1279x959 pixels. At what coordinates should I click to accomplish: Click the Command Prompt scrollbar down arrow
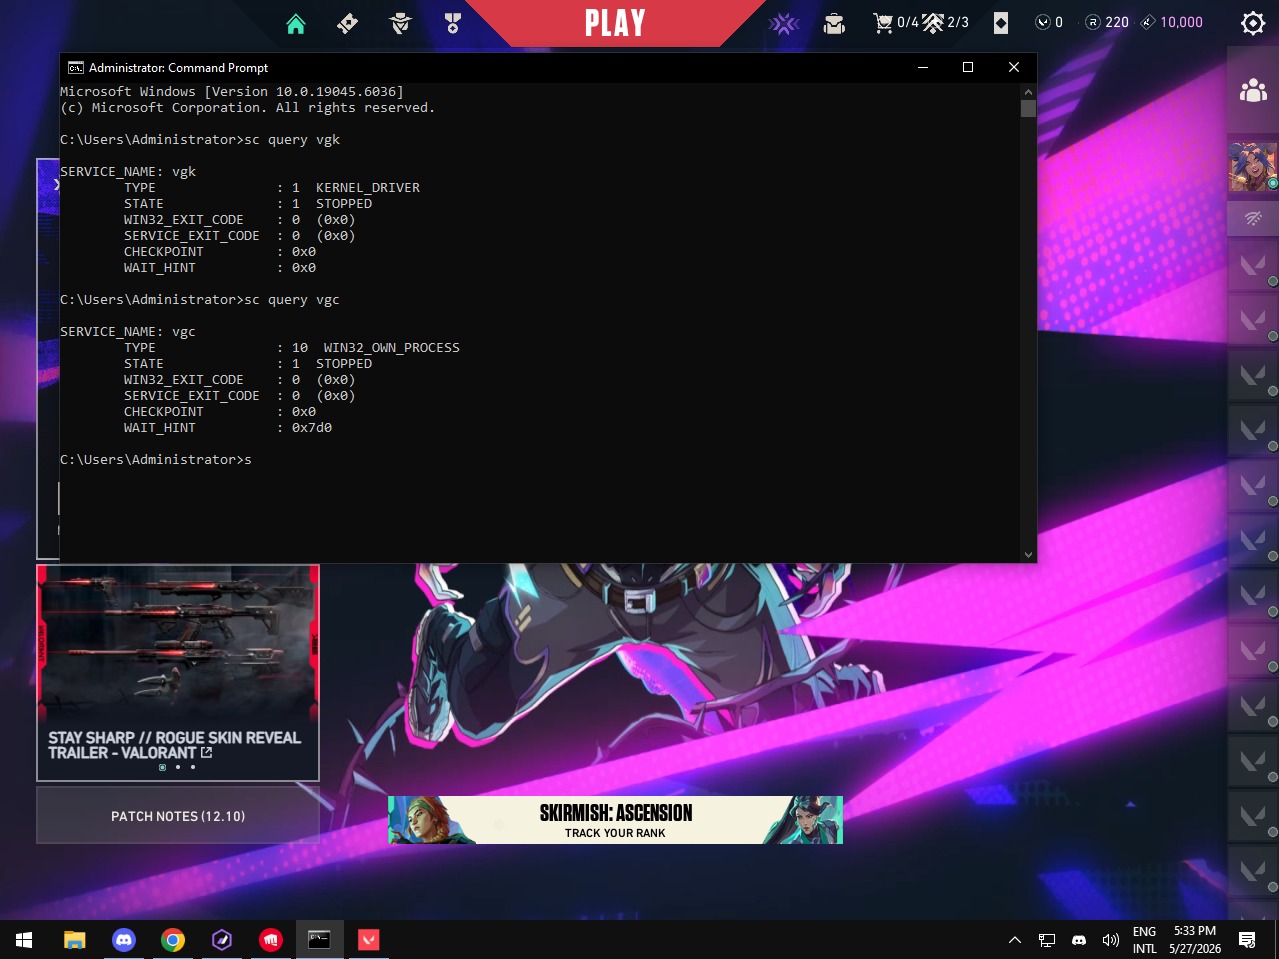tap(1028, 554)
